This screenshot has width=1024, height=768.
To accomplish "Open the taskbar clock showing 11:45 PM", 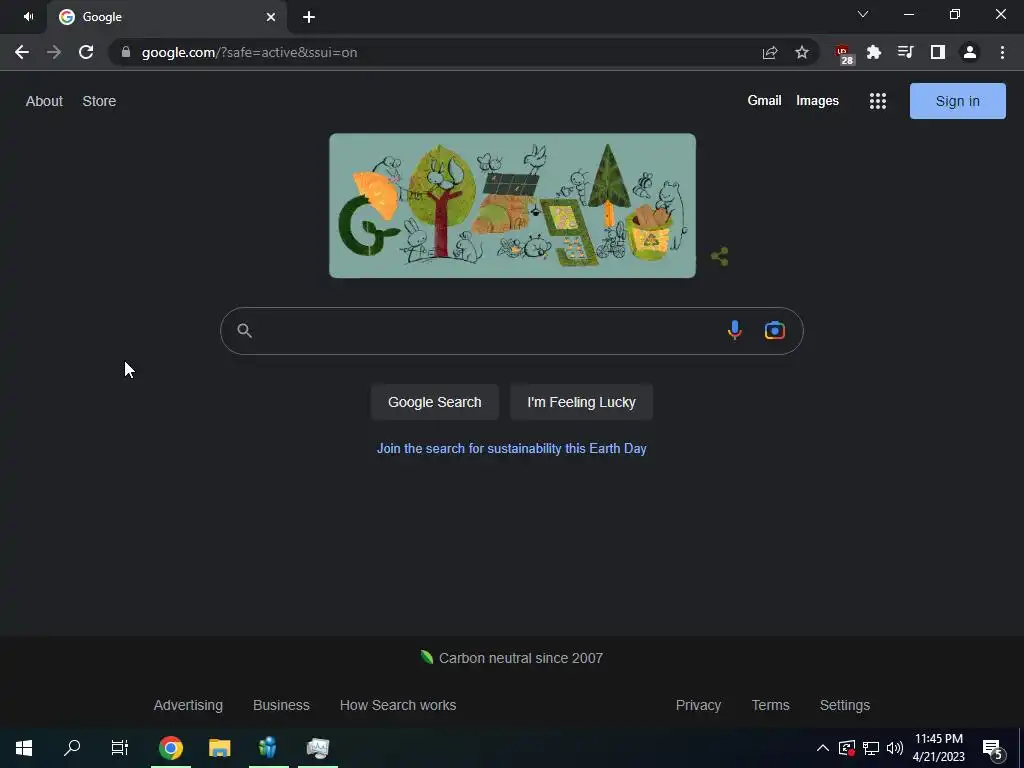I will click(938, 748).
